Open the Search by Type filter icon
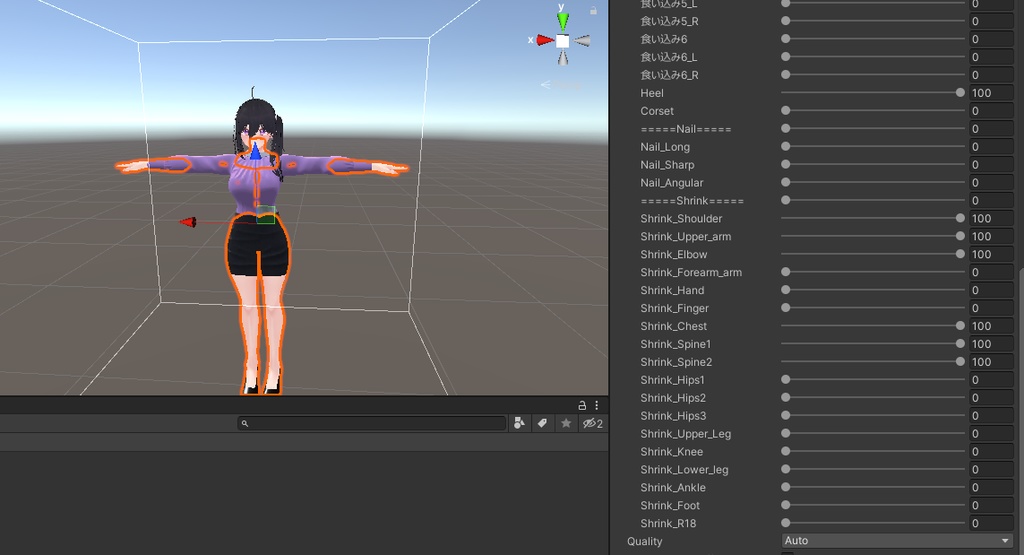1024x555 pixels. [x=519, y=423]
